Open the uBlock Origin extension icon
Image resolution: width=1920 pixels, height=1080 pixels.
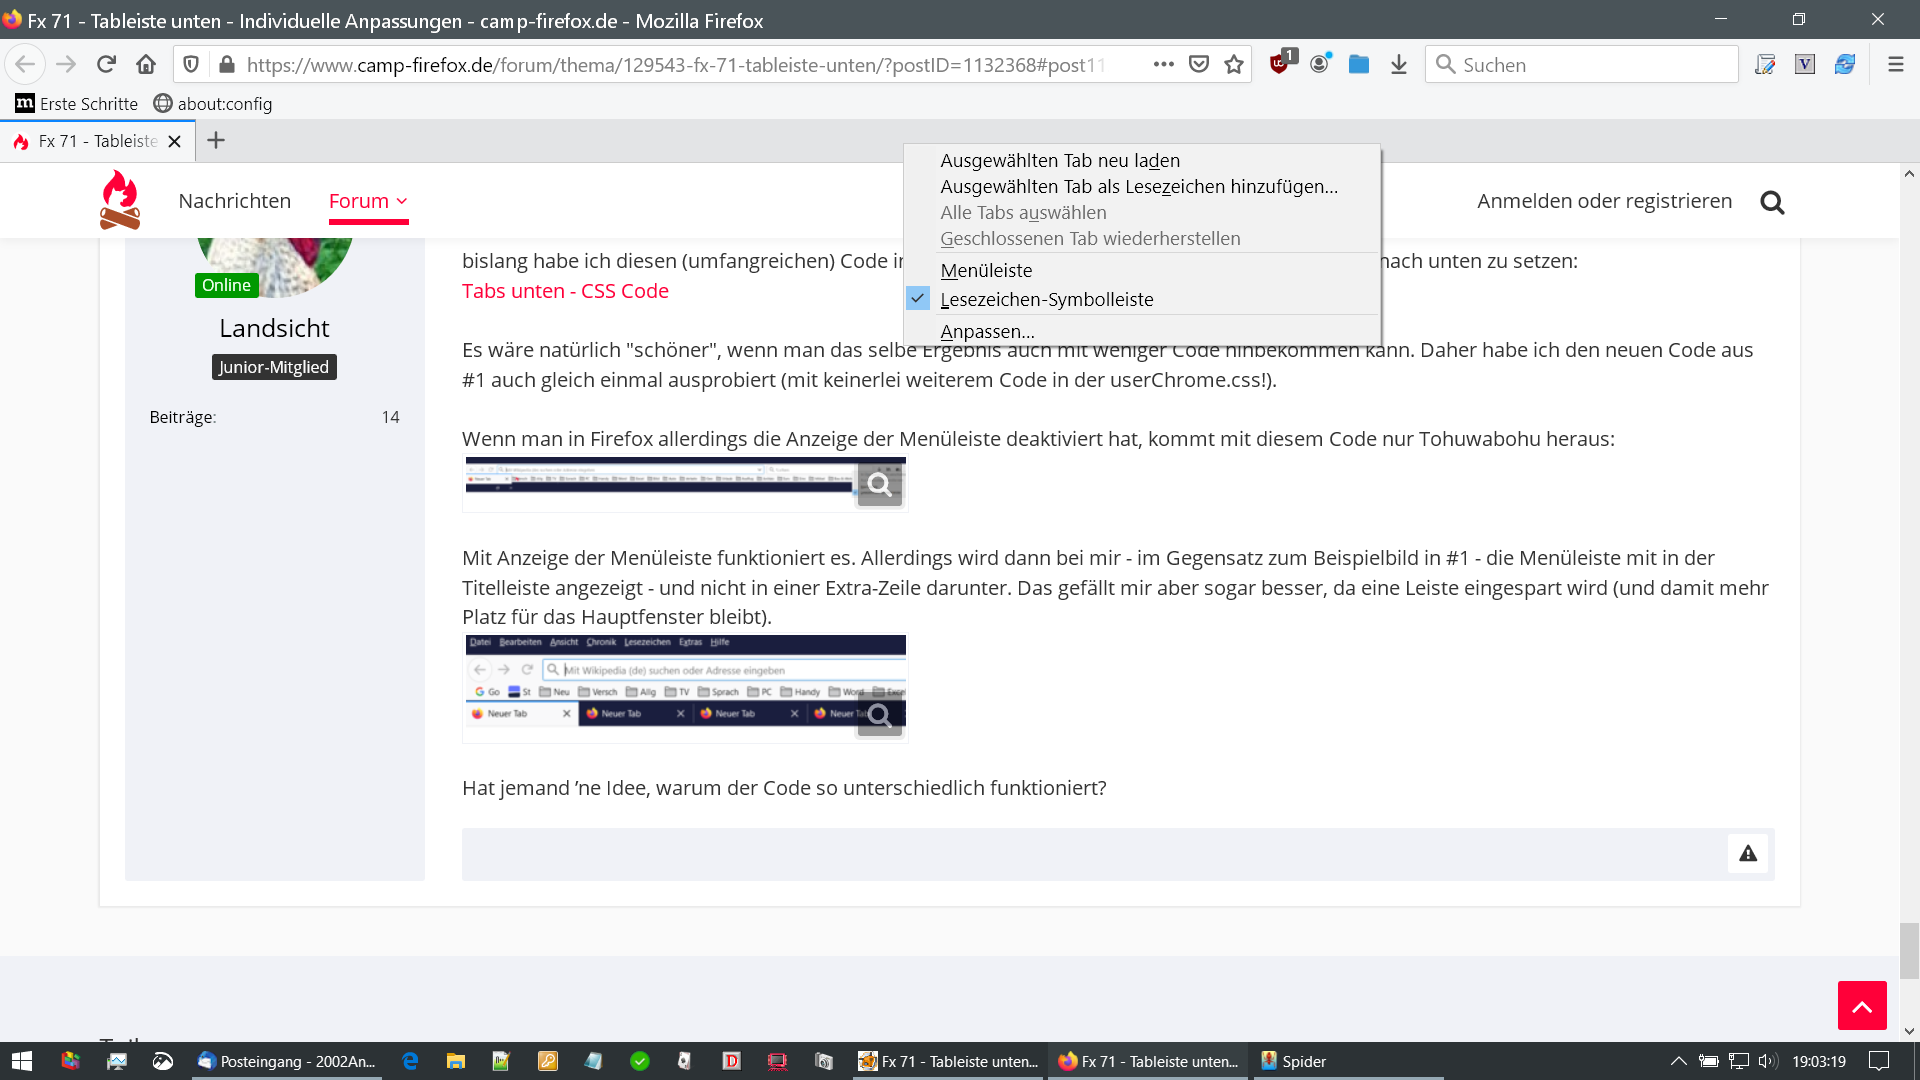[1279, 65]
